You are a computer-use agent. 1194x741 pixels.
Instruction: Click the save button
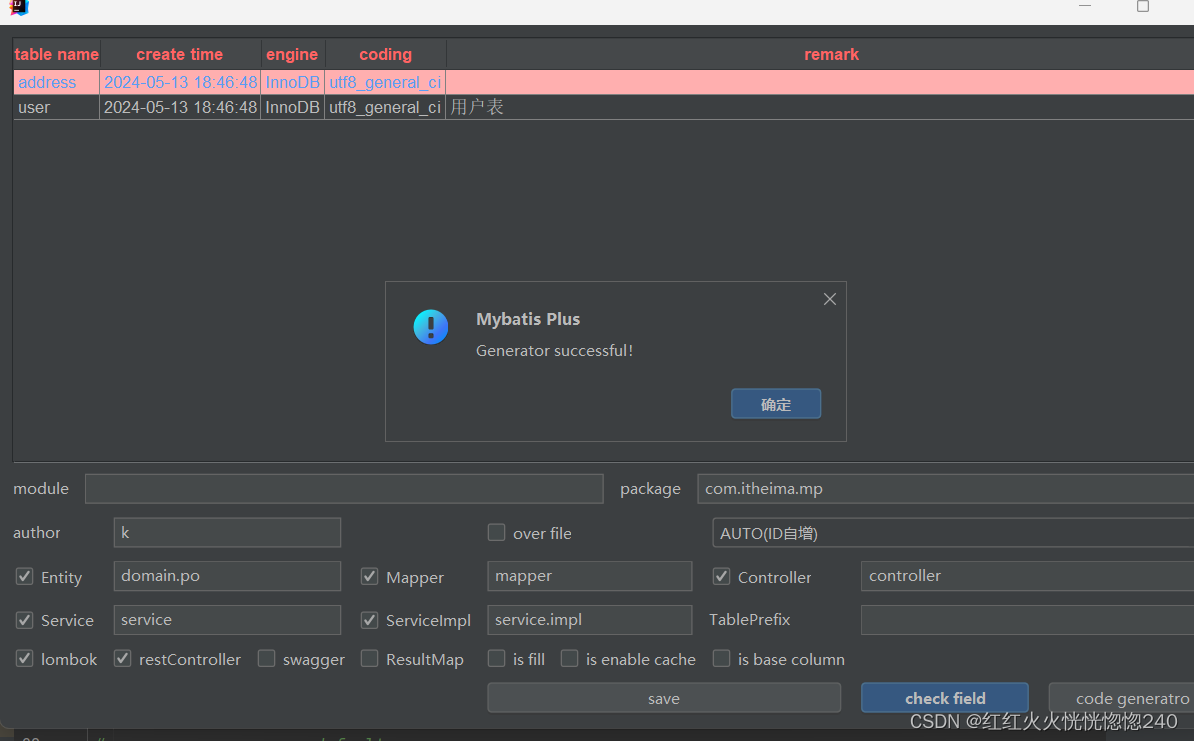tap(664, 698)
